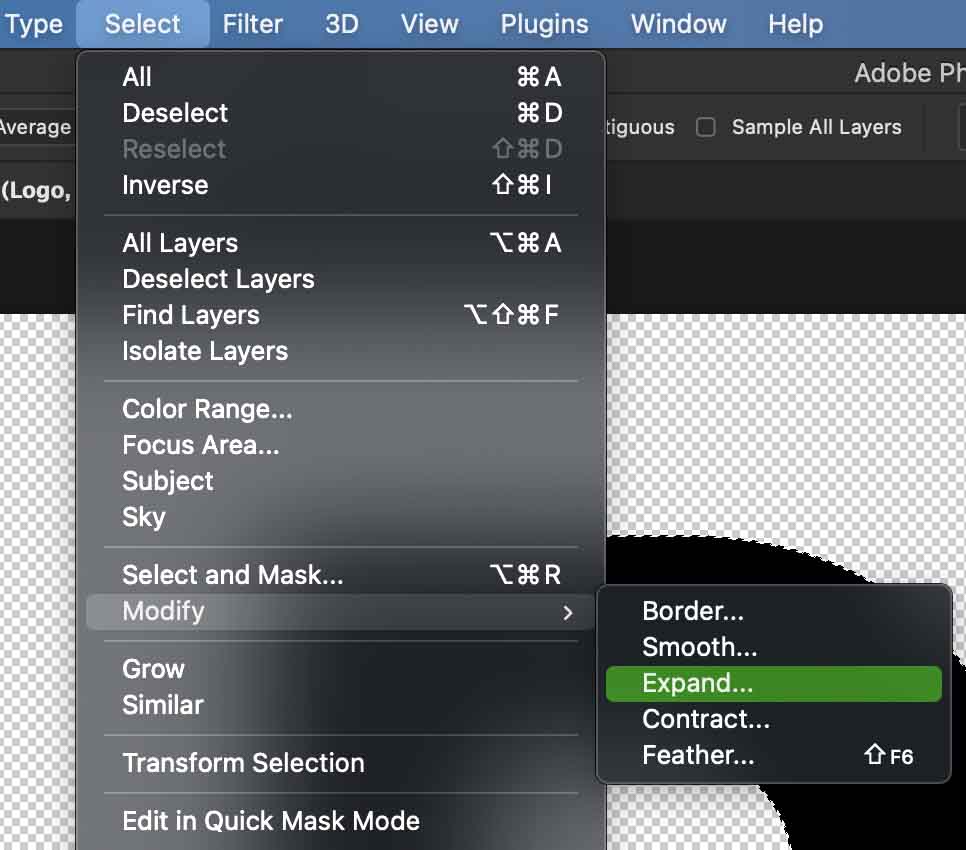The image size is (966, 850).
Task: Open the Plugins menu
Action: pyautogui.click(x=544, y=24)
